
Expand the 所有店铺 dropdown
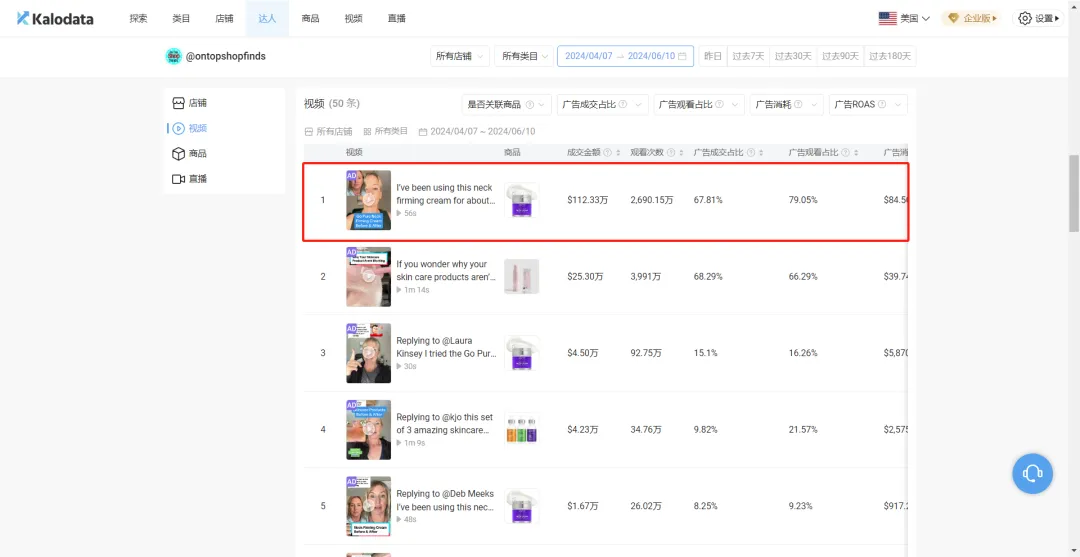(x=459, y=56)
